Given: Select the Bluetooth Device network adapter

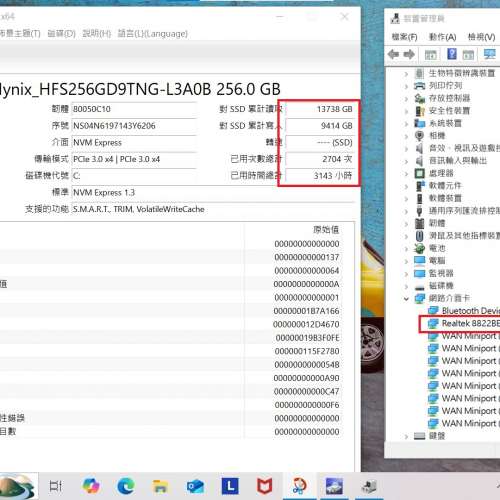Looking at the screenshot, I should (x=471, y=311).
